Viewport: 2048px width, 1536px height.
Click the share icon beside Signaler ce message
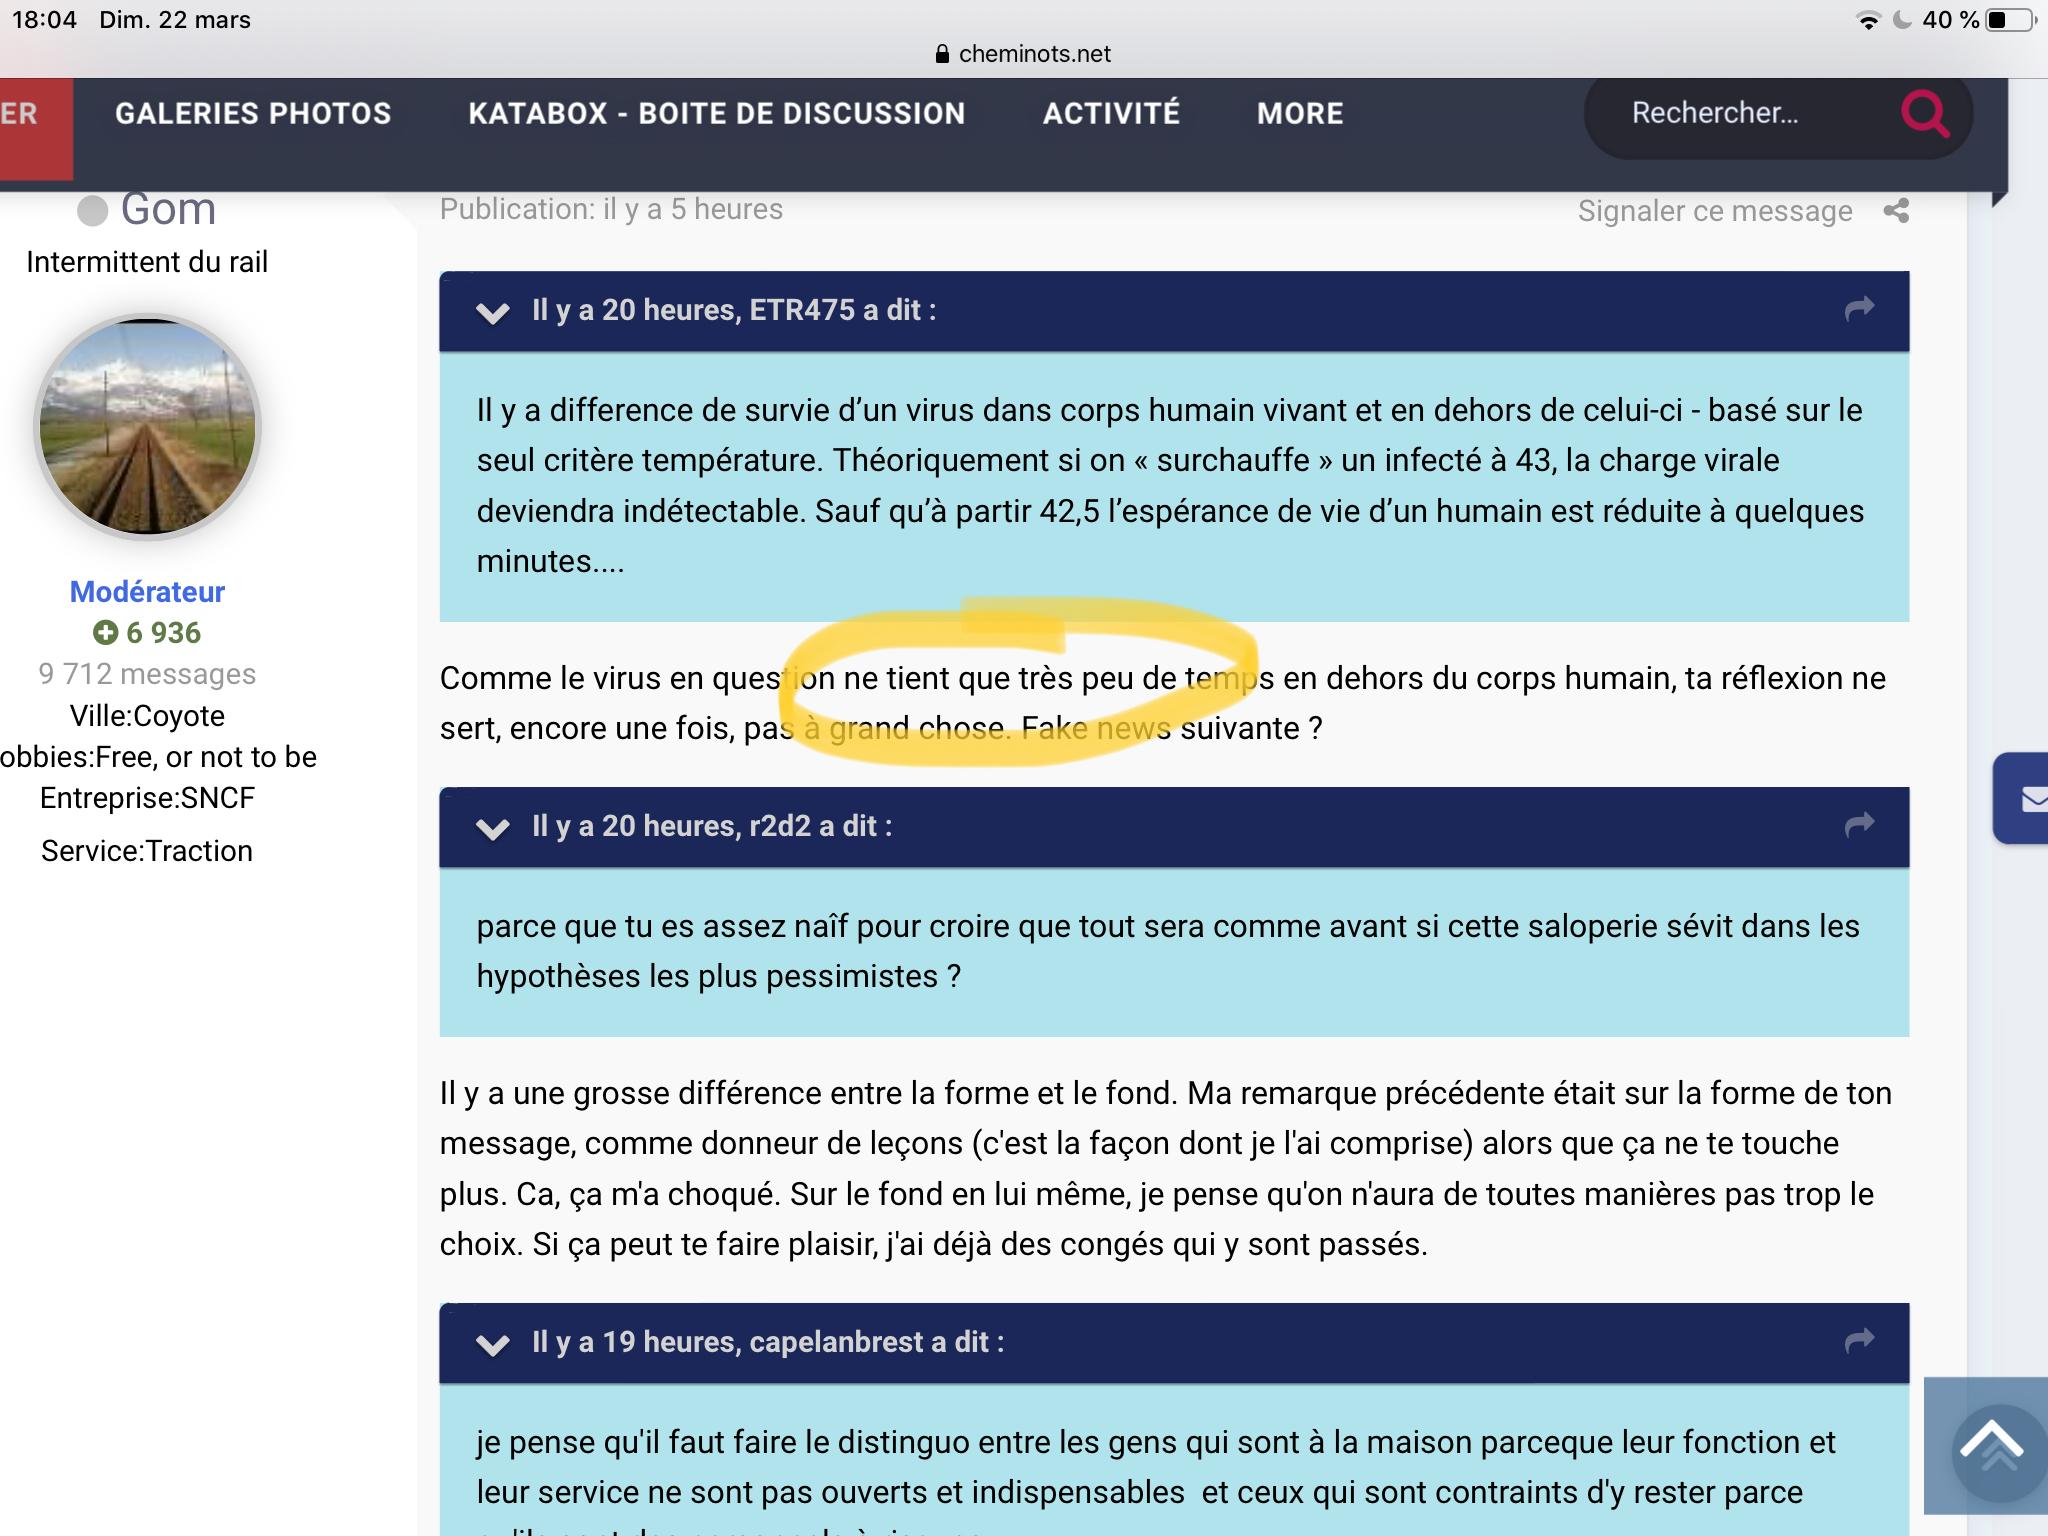point(1896,211)
